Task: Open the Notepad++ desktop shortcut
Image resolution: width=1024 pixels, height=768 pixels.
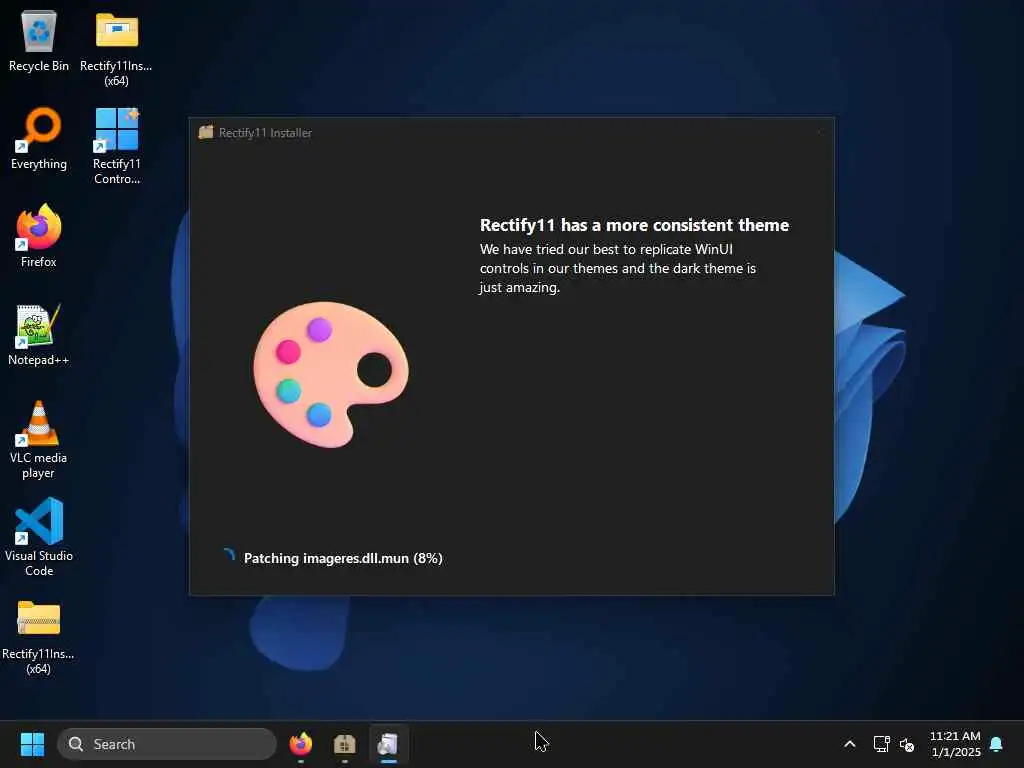Action: 39,334
